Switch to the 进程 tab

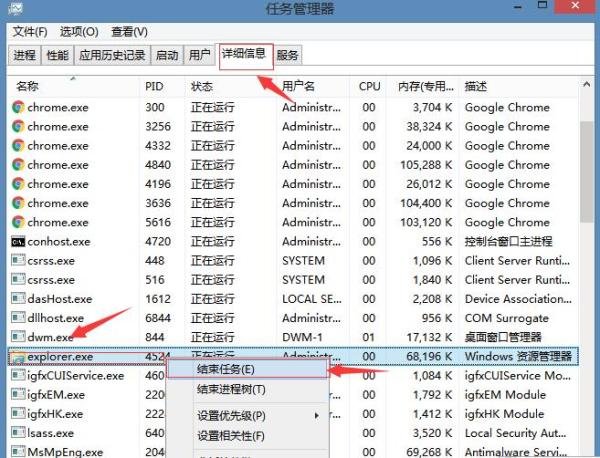click(24, 55)
